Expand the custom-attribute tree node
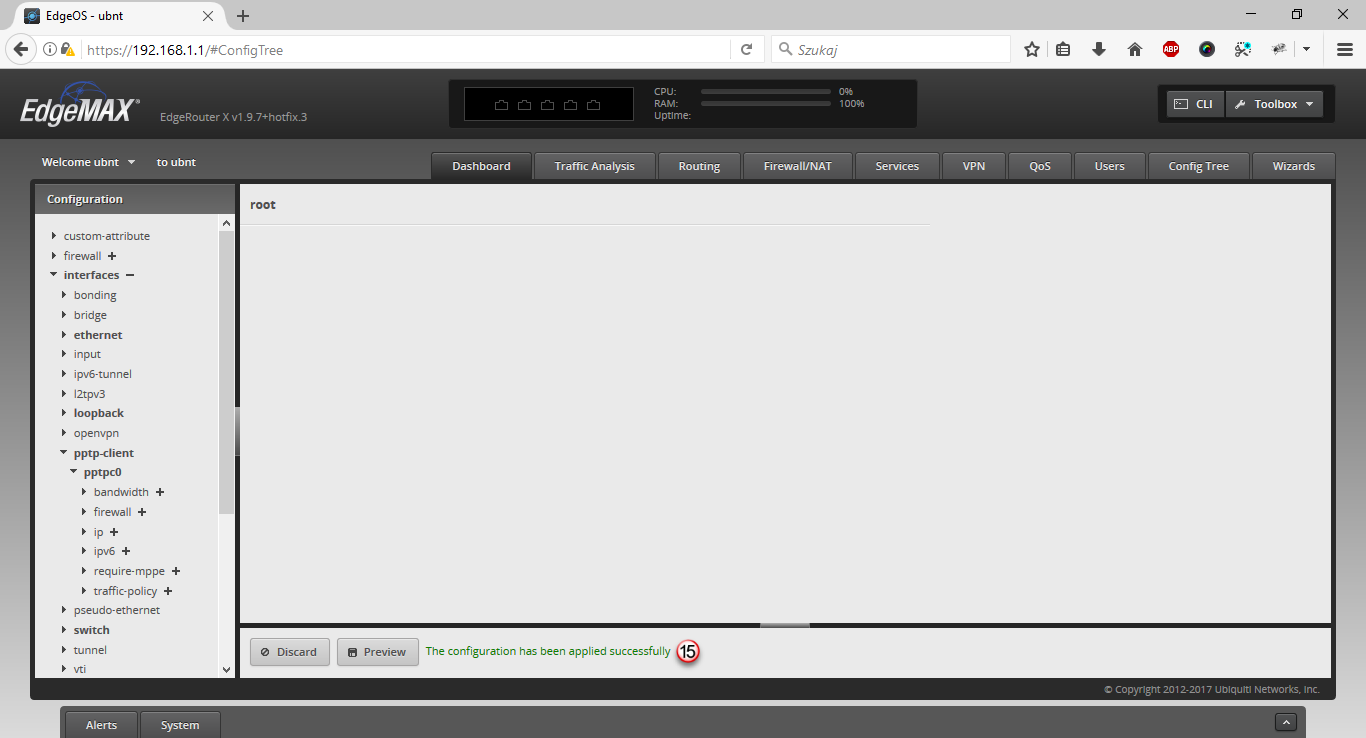 (54, 236)
